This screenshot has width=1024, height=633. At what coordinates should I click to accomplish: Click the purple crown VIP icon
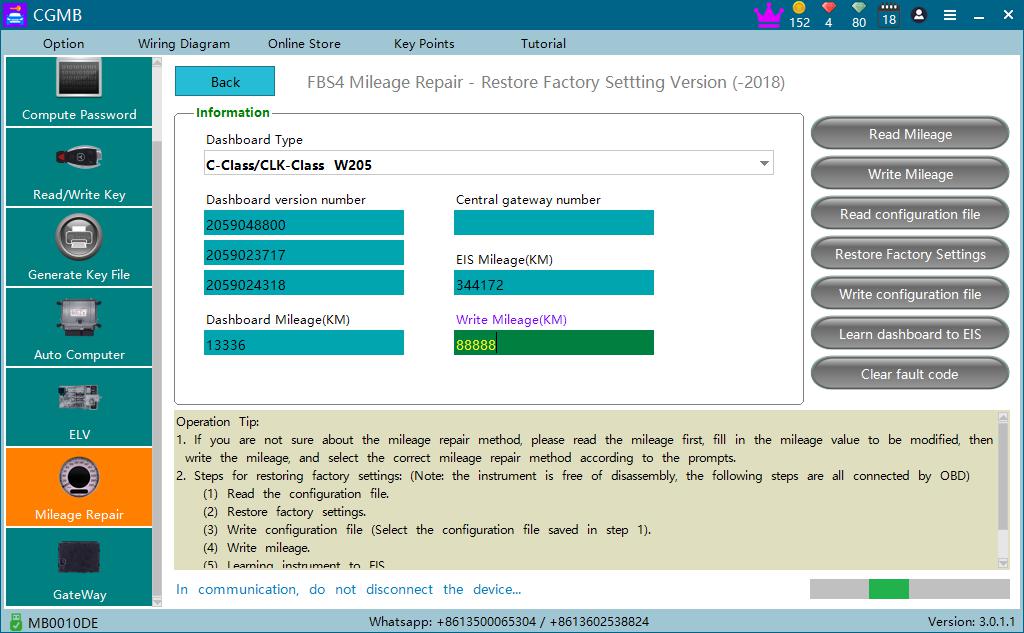(x=767, y=15)
